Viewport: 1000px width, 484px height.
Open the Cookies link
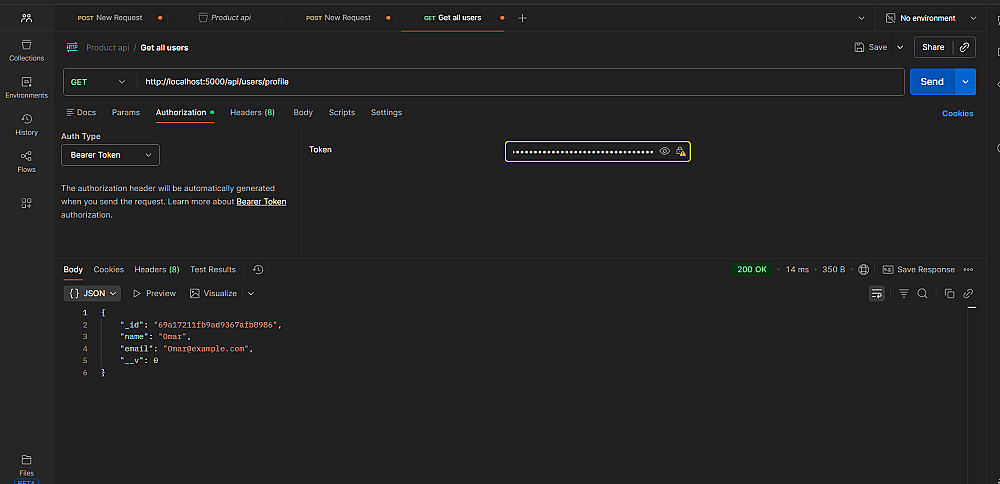point(957,113)
